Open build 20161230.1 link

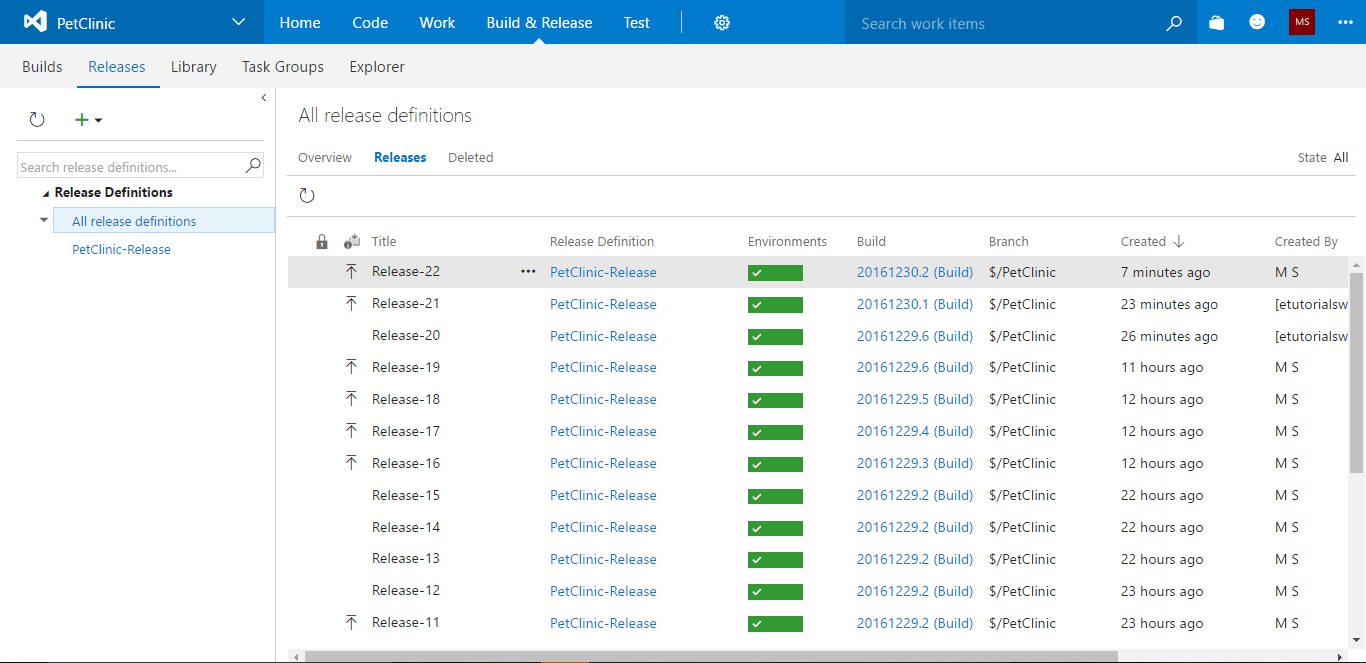coord(915,304)
